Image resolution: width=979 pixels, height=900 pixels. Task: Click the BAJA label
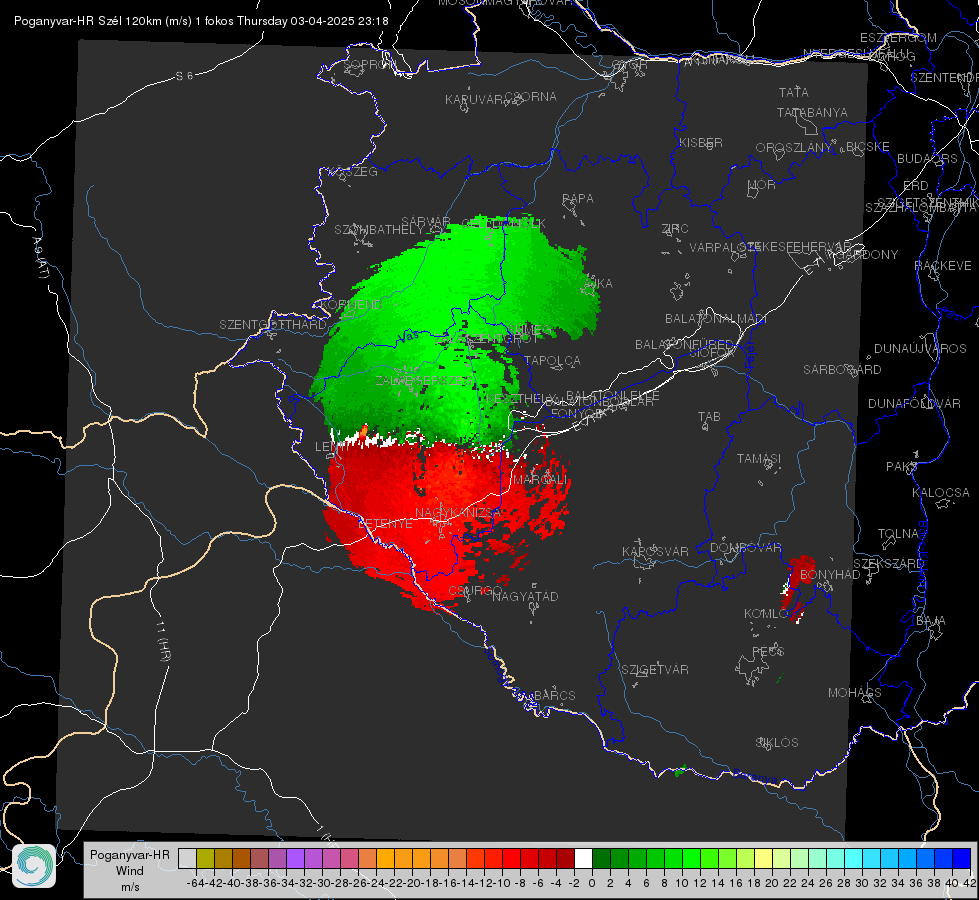pyautogui.click(x=931, y=620)
